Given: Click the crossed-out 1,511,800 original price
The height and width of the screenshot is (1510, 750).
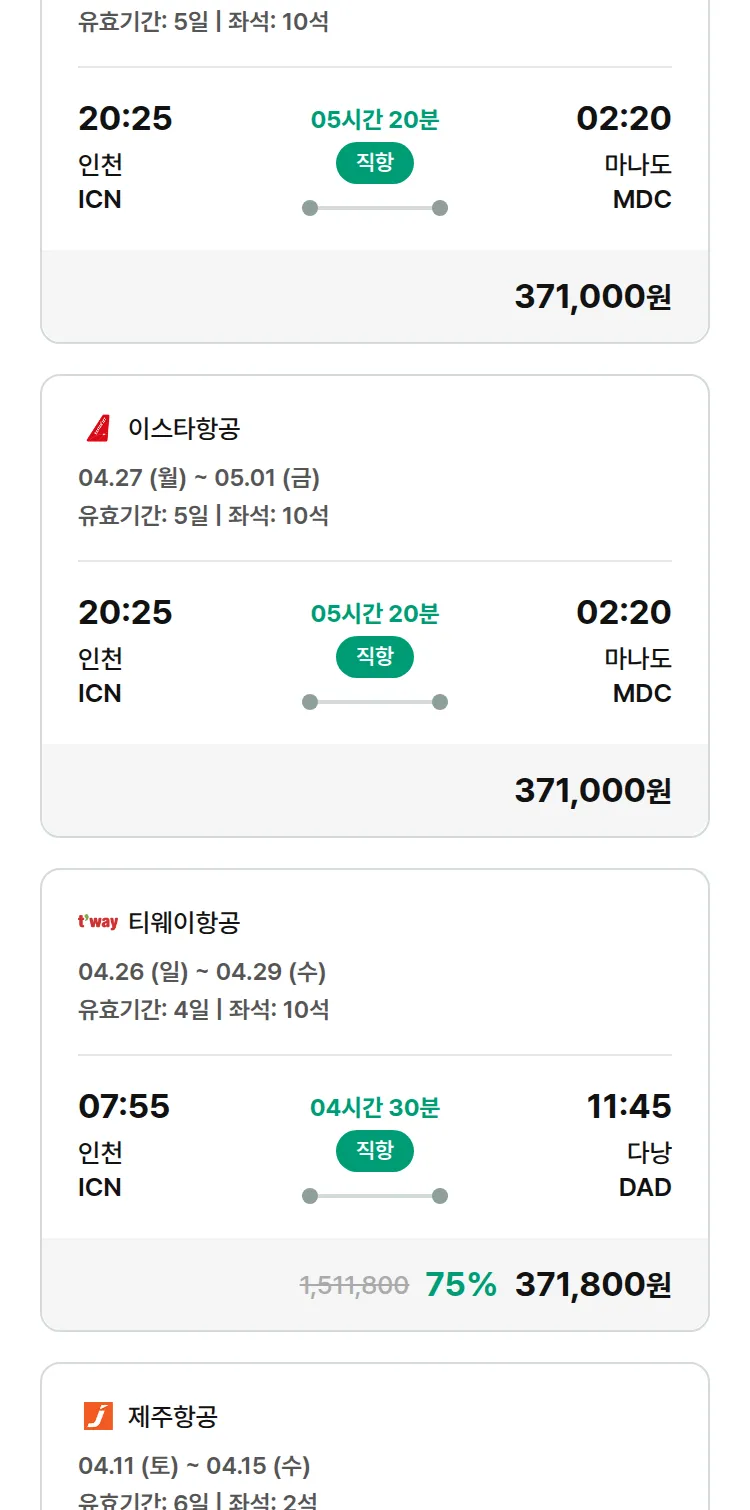Looking at the screenshot, I should pos(354,1286).
